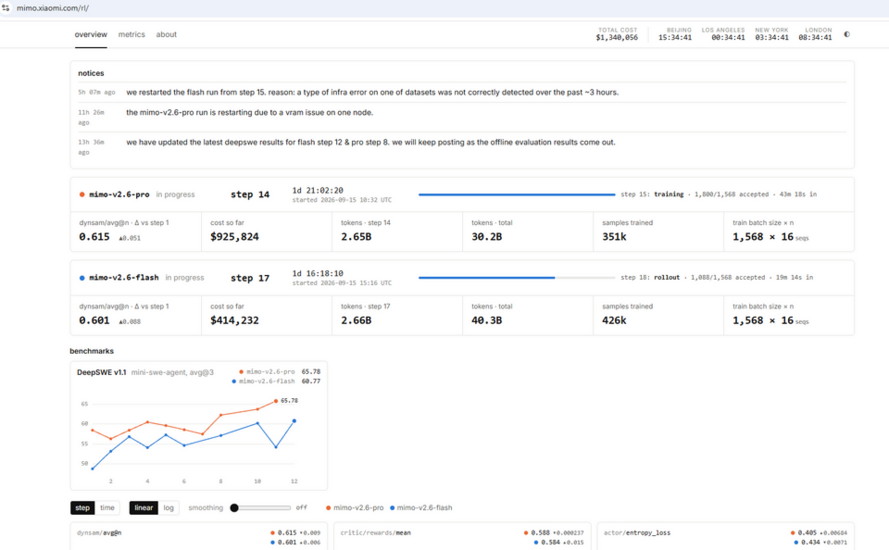
Task: Click the pro tokens total 30.2B
Action: click(486, 237)
